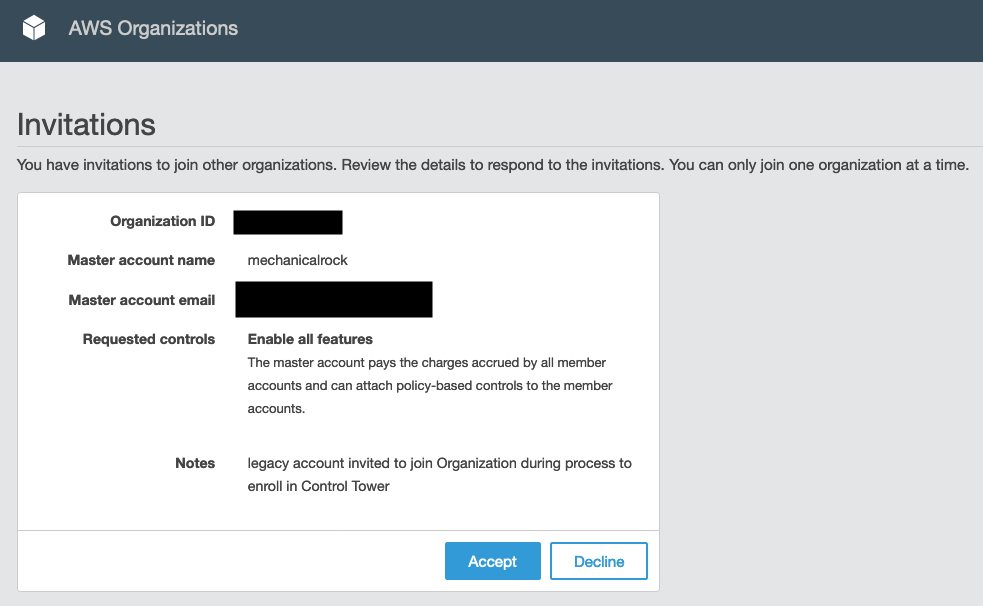Click the master account pays charges description

[x=430, y=385]
